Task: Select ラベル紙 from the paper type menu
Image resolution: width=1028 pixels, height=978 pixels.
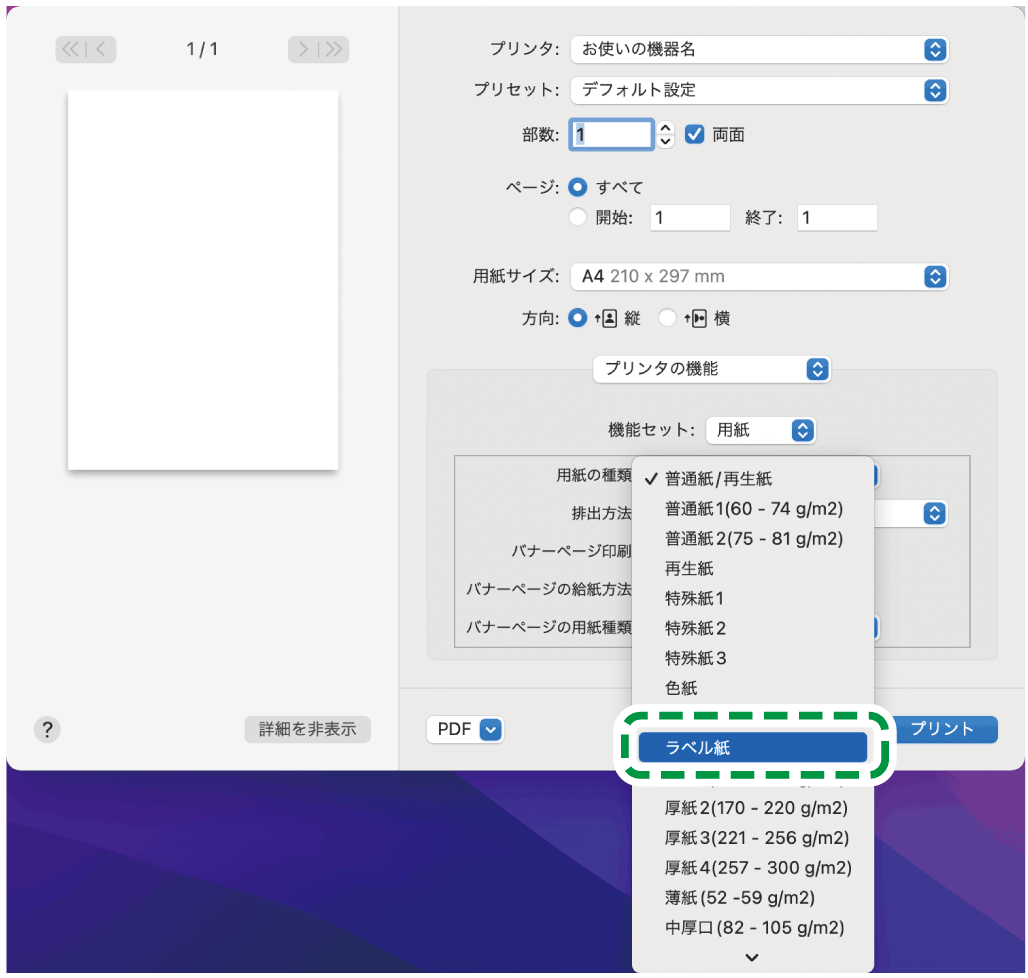Action: pos(753,746)
